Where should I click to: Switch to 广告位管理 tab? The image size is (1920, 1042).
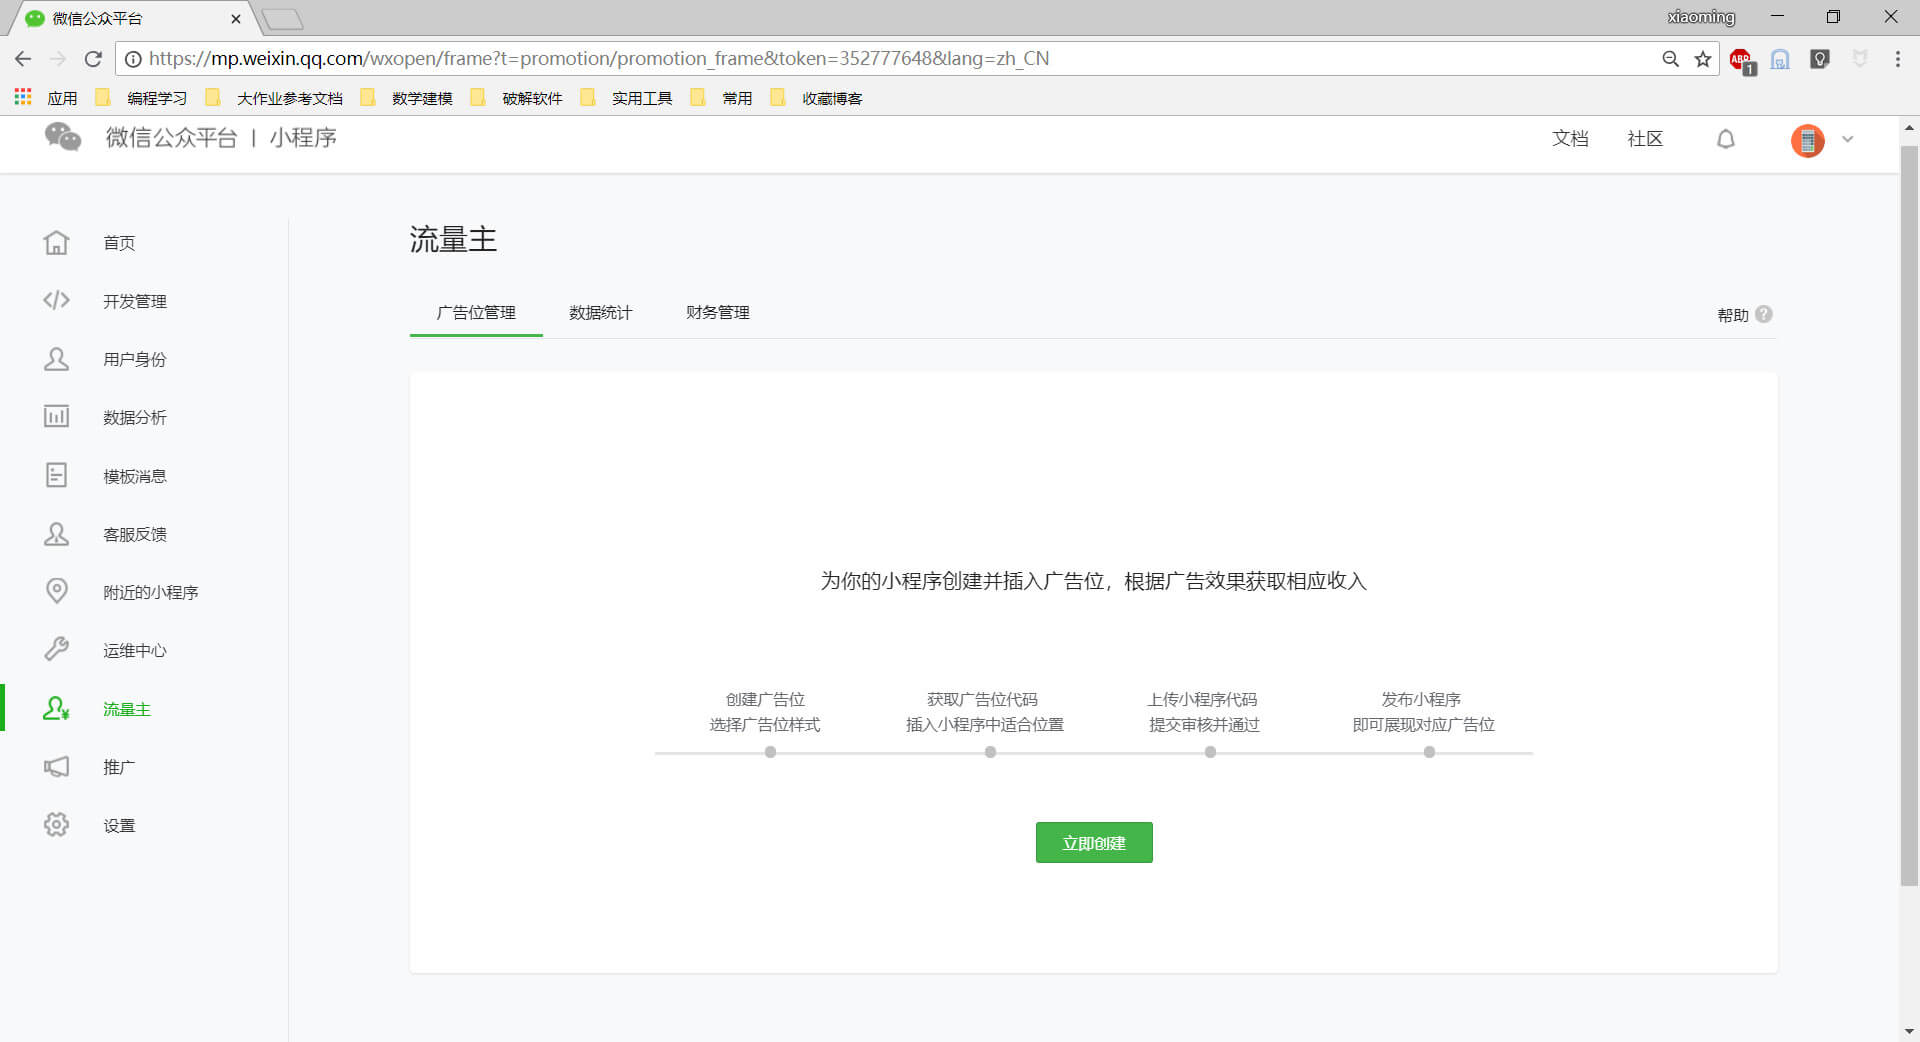coord(476,313)
